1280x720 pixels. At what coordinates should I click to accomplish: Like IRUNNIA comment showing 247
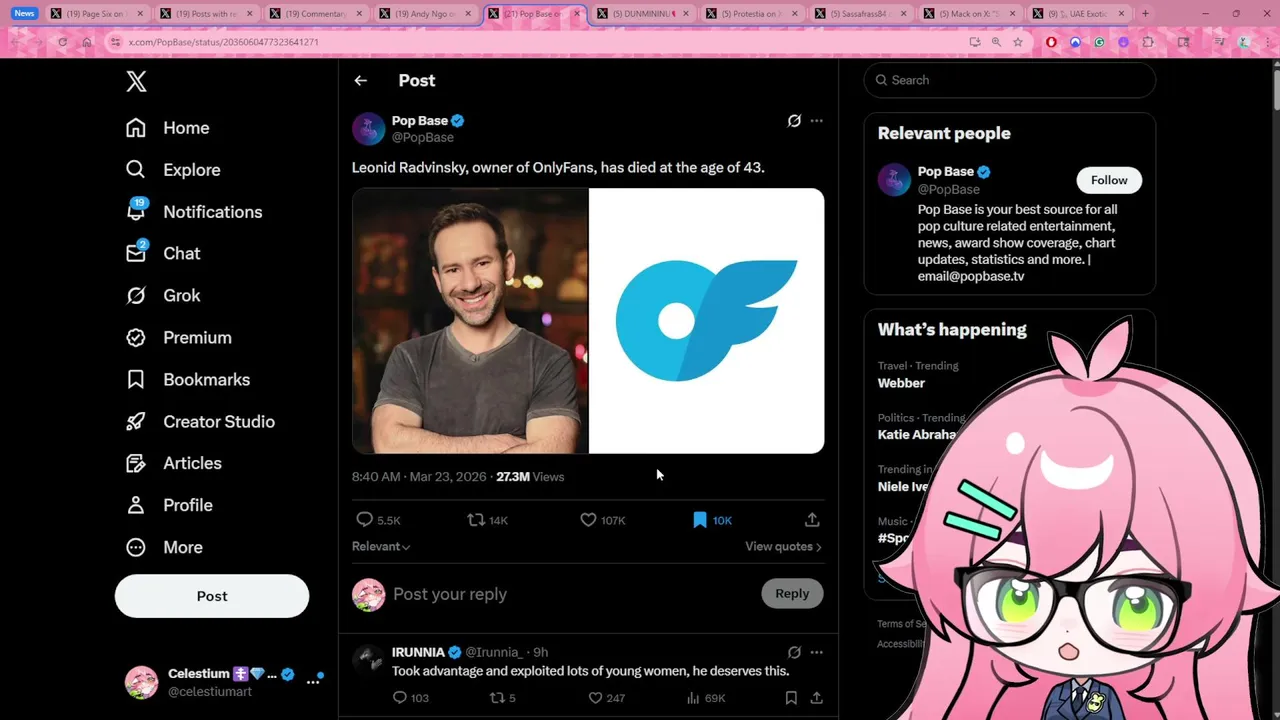pos(595,698)
